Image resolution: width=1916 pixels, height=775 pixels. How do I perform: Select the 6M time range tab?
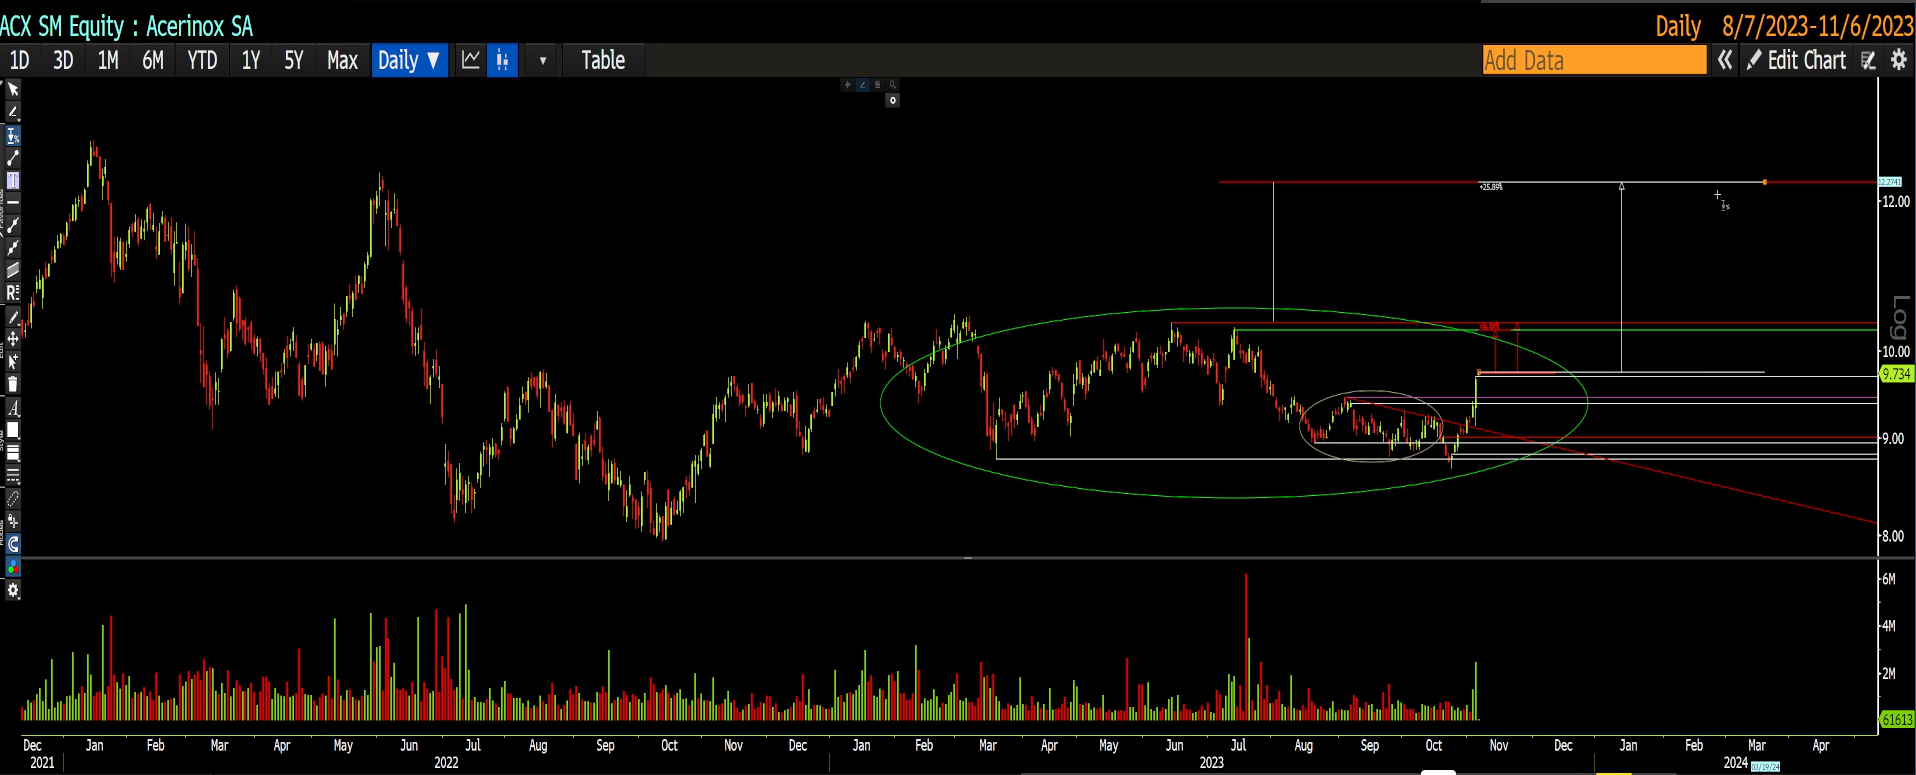152,60
